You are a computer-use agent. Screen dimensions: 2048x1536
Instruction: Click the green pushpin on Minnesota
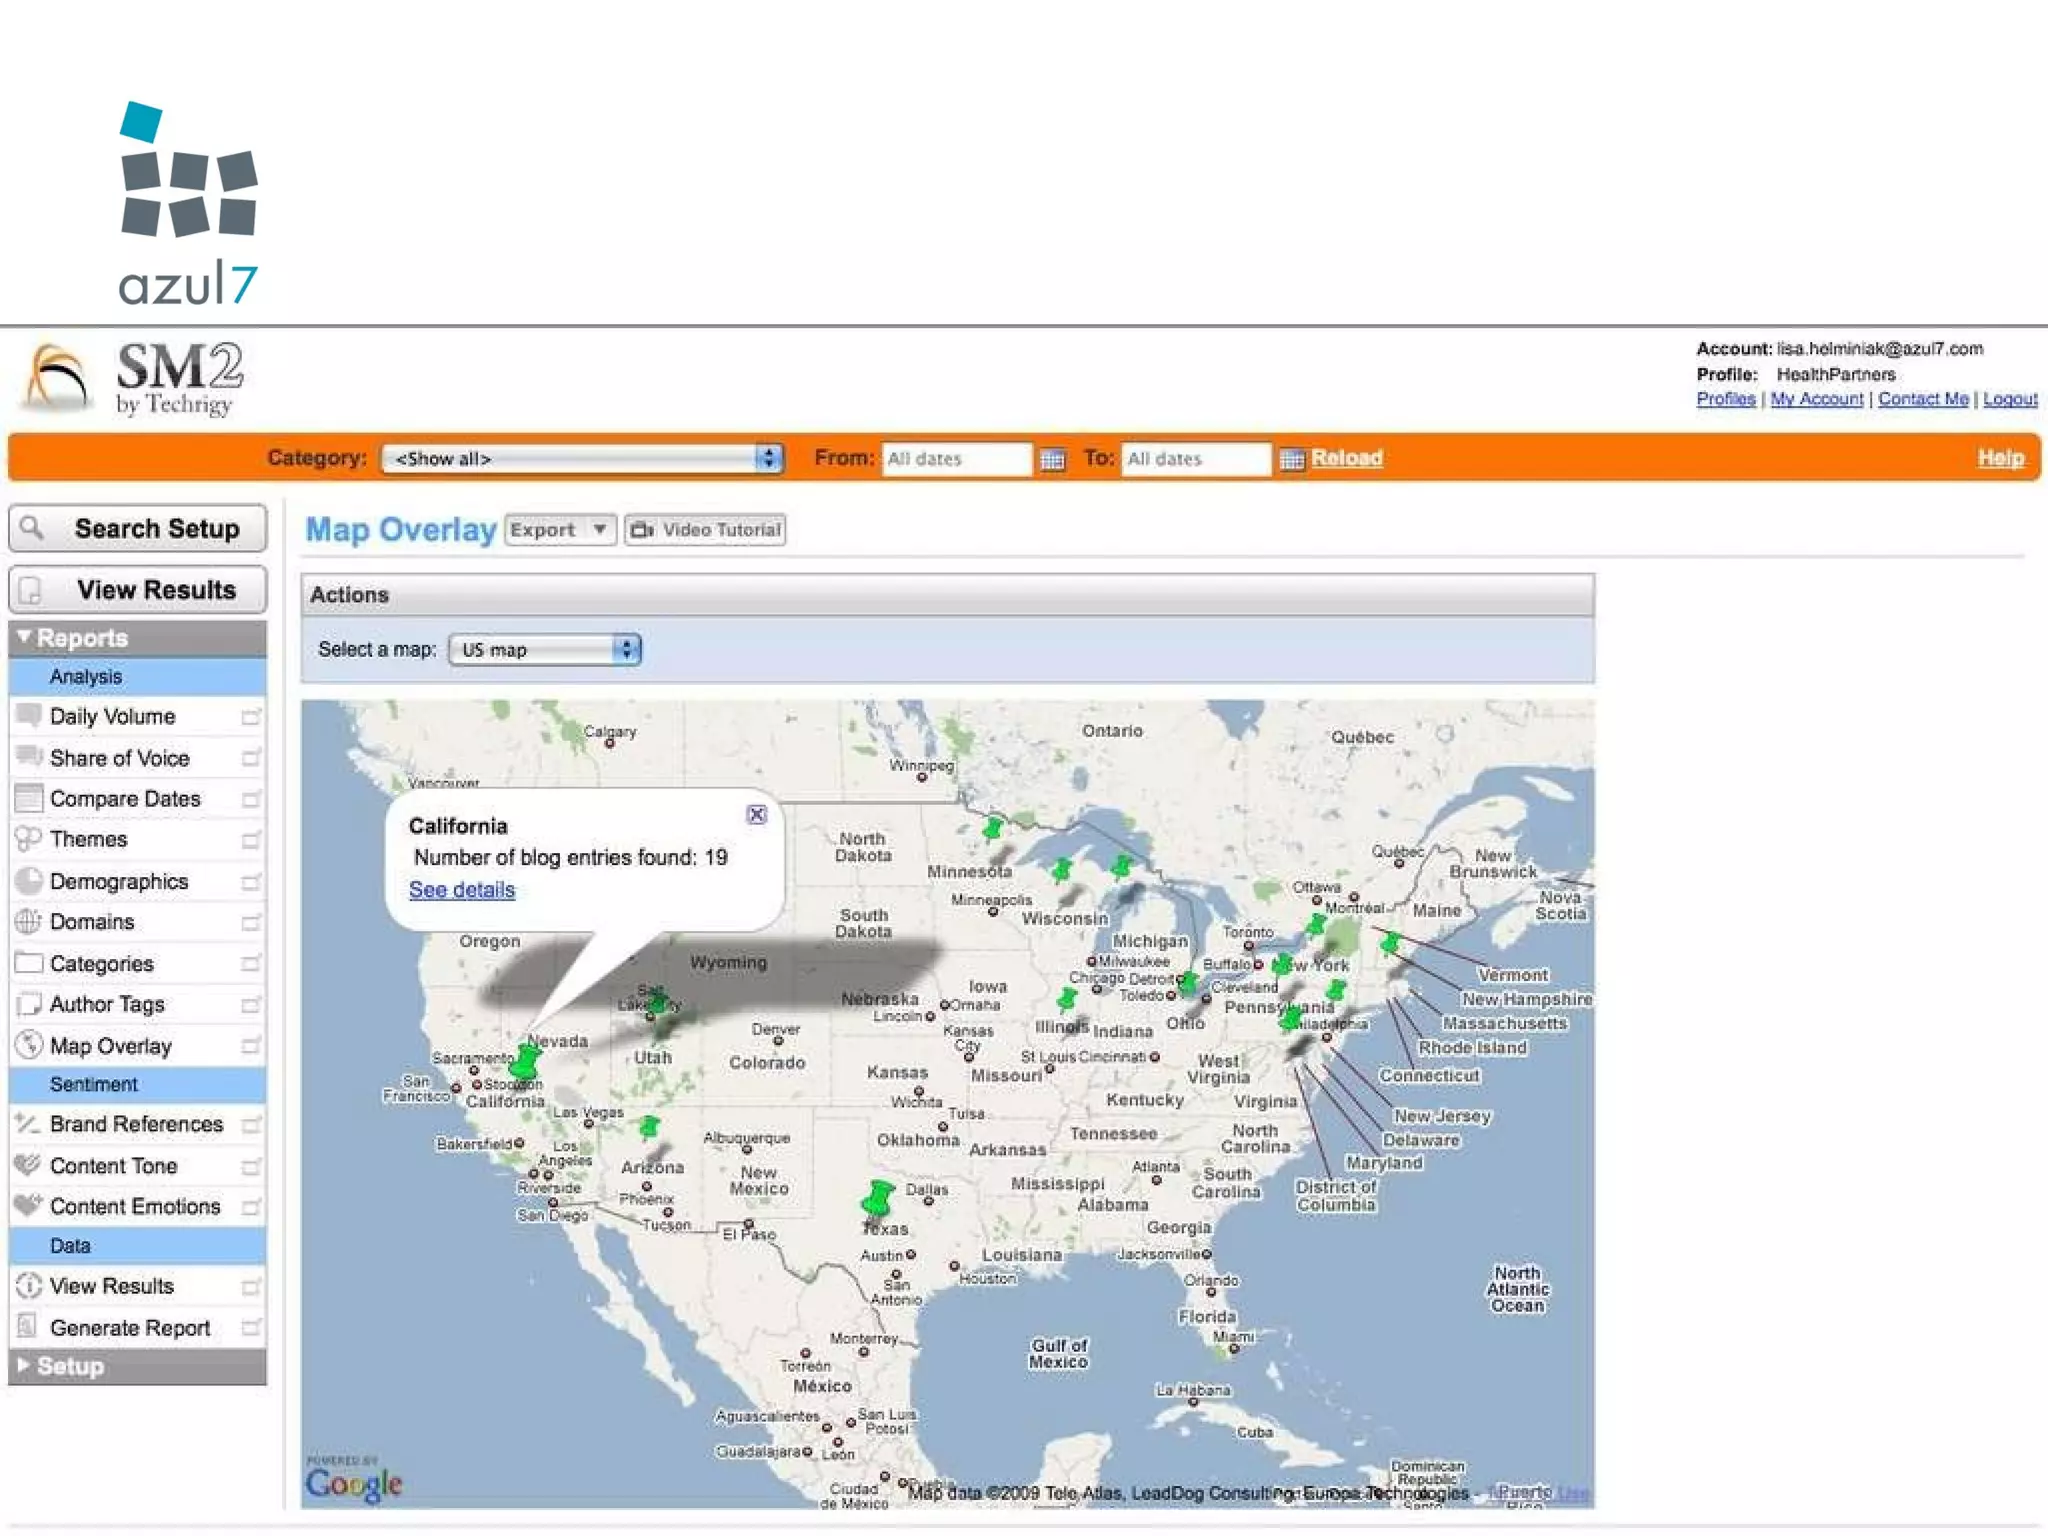(x=993, y=828)
